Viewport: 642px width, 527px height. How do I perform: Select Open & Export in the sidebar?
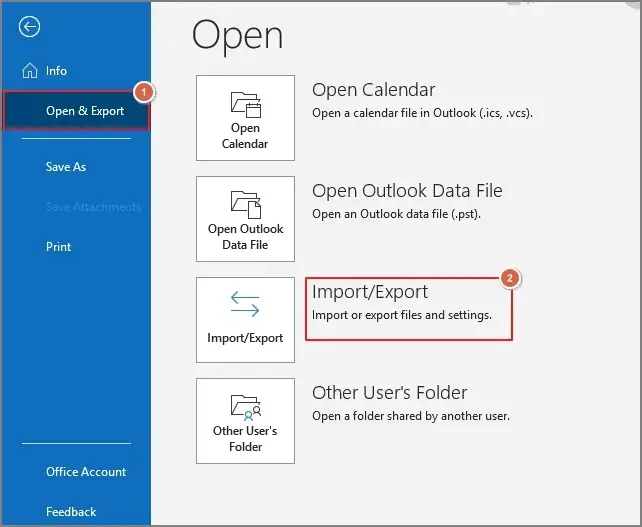(85, 111)
